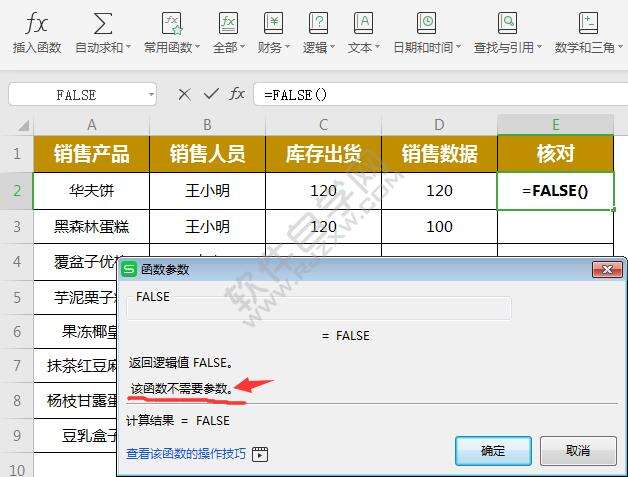Screen dimensions: 628x477
Task: Select column C header
Action: click(324, 125)
